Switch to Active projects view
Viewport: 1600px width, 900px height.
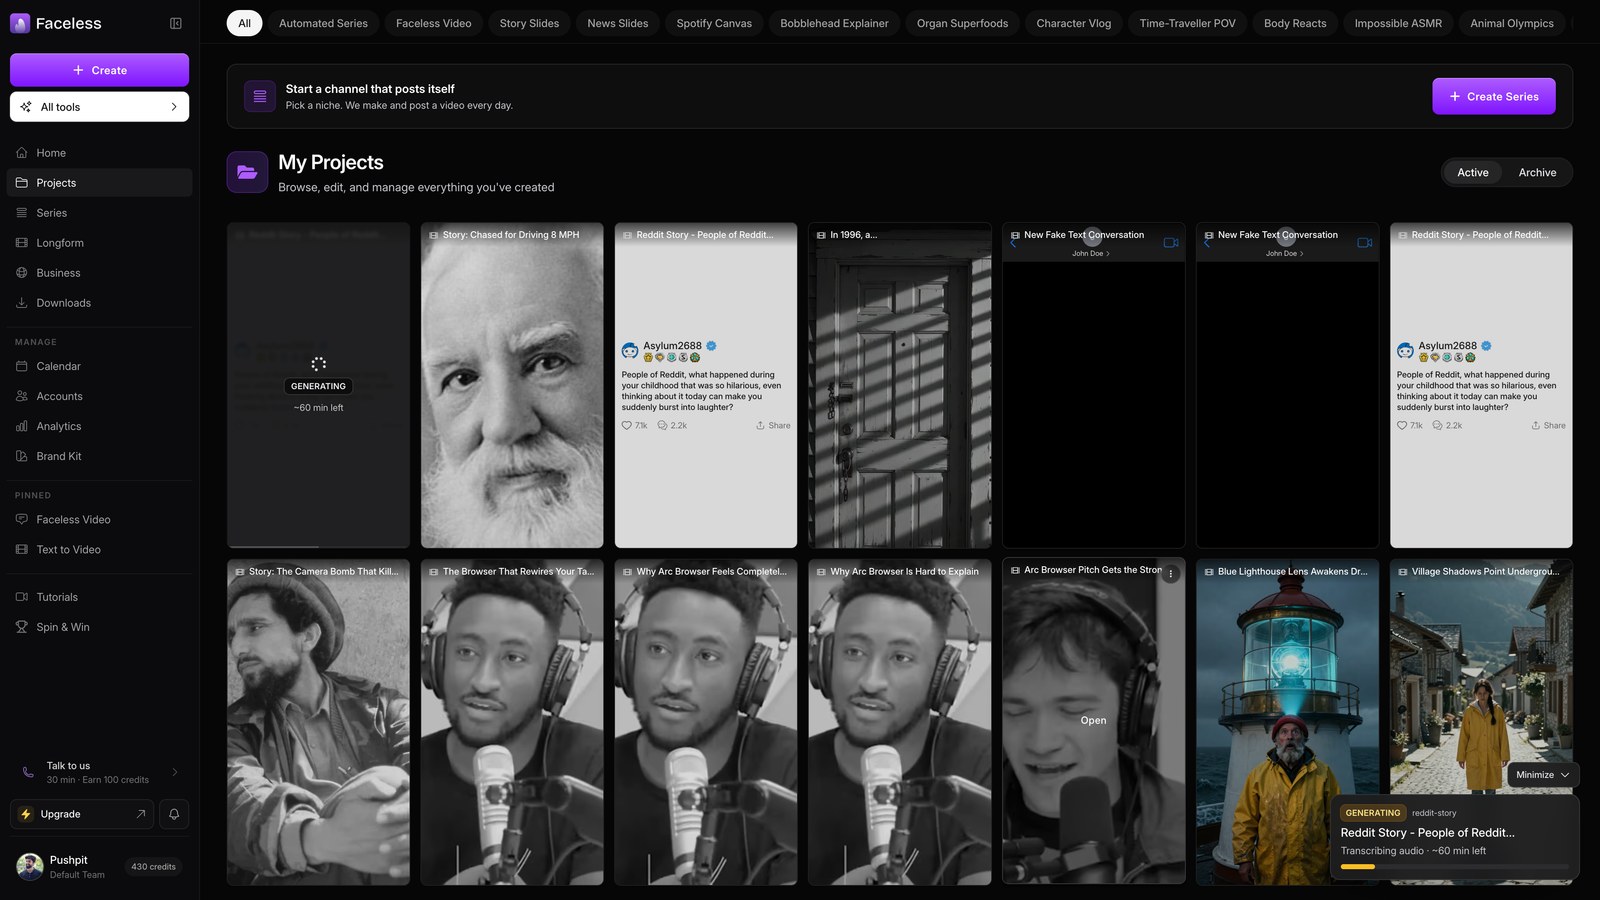point(1472,173)
